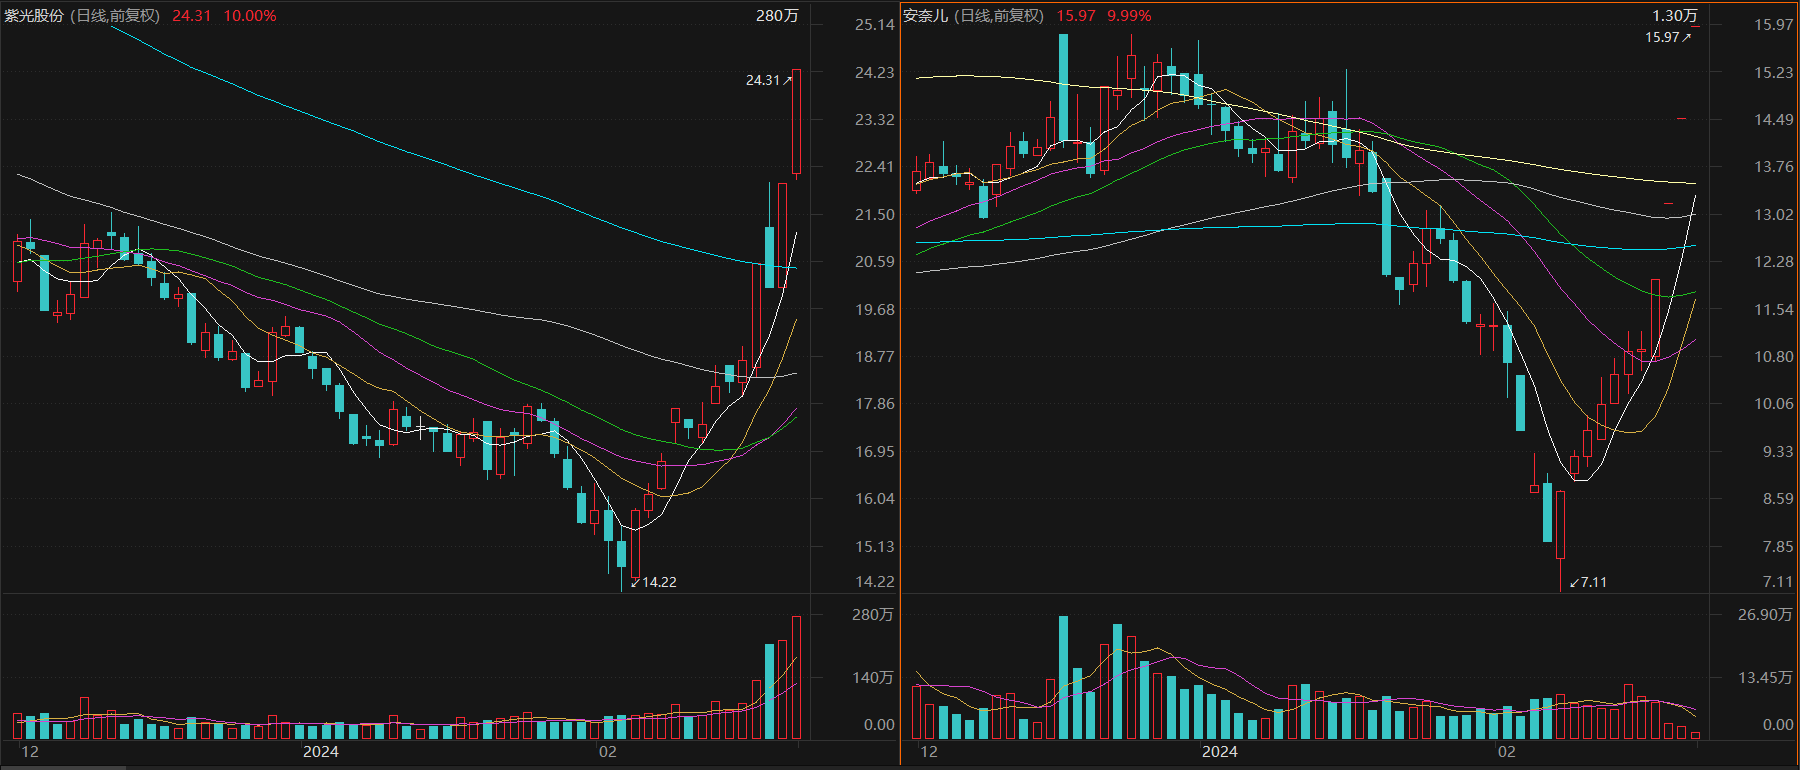Click the 10.00% change value for 紫光股份

pos(250,16)
